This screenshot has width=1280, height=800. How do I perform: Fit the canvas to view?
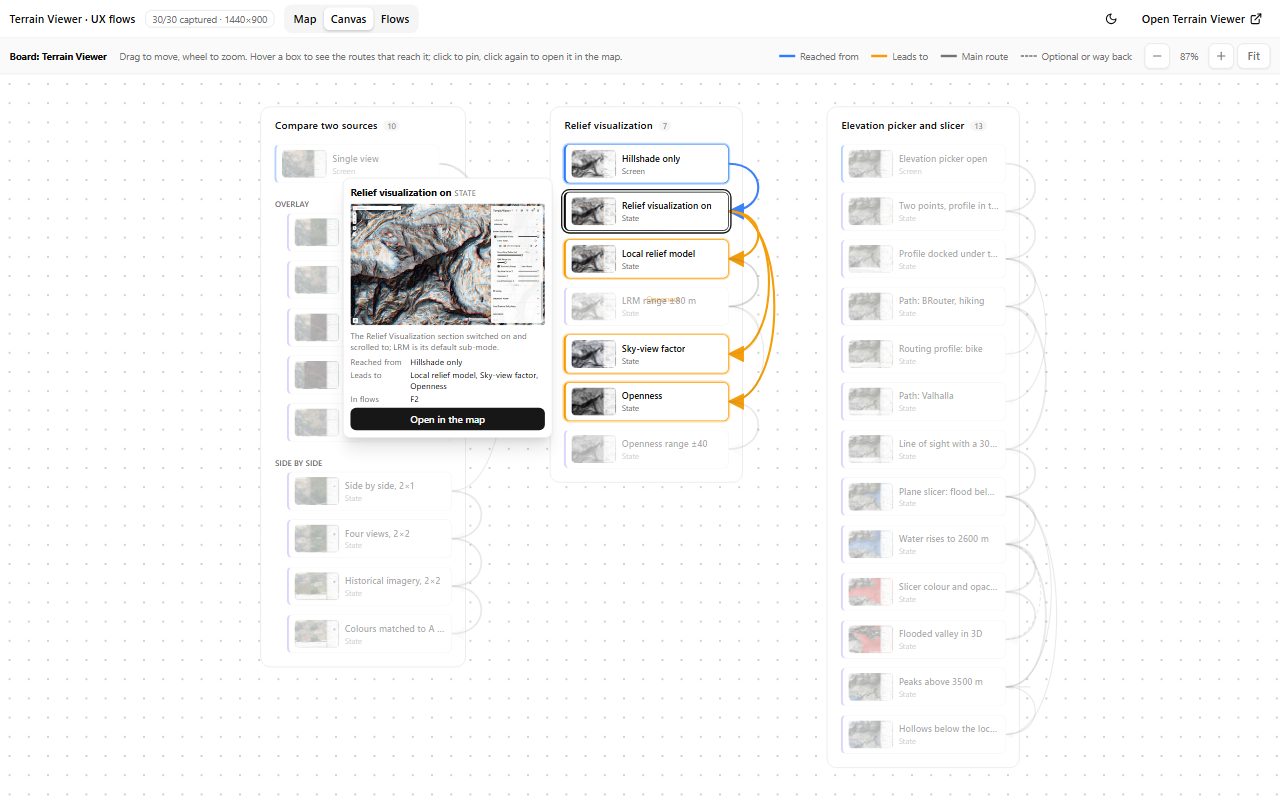1254,57
